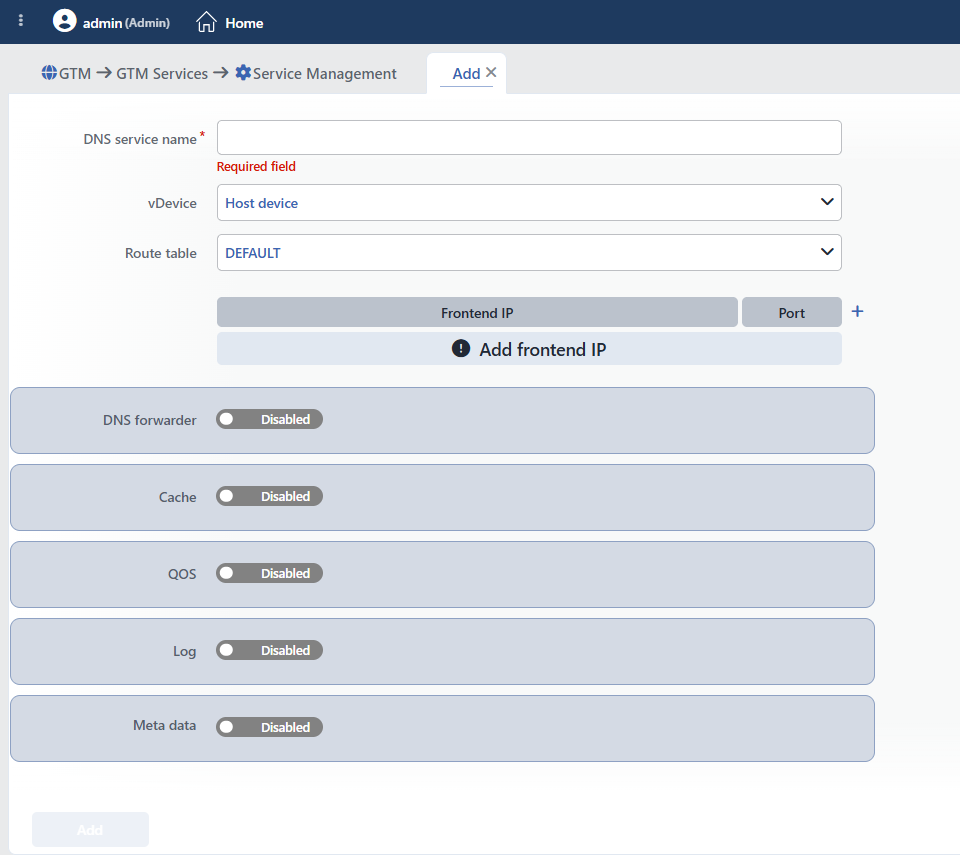The height and width of the screenshot is (855, 960).
Task: Click the admin user avatar icon
Action: click(64, 21)
